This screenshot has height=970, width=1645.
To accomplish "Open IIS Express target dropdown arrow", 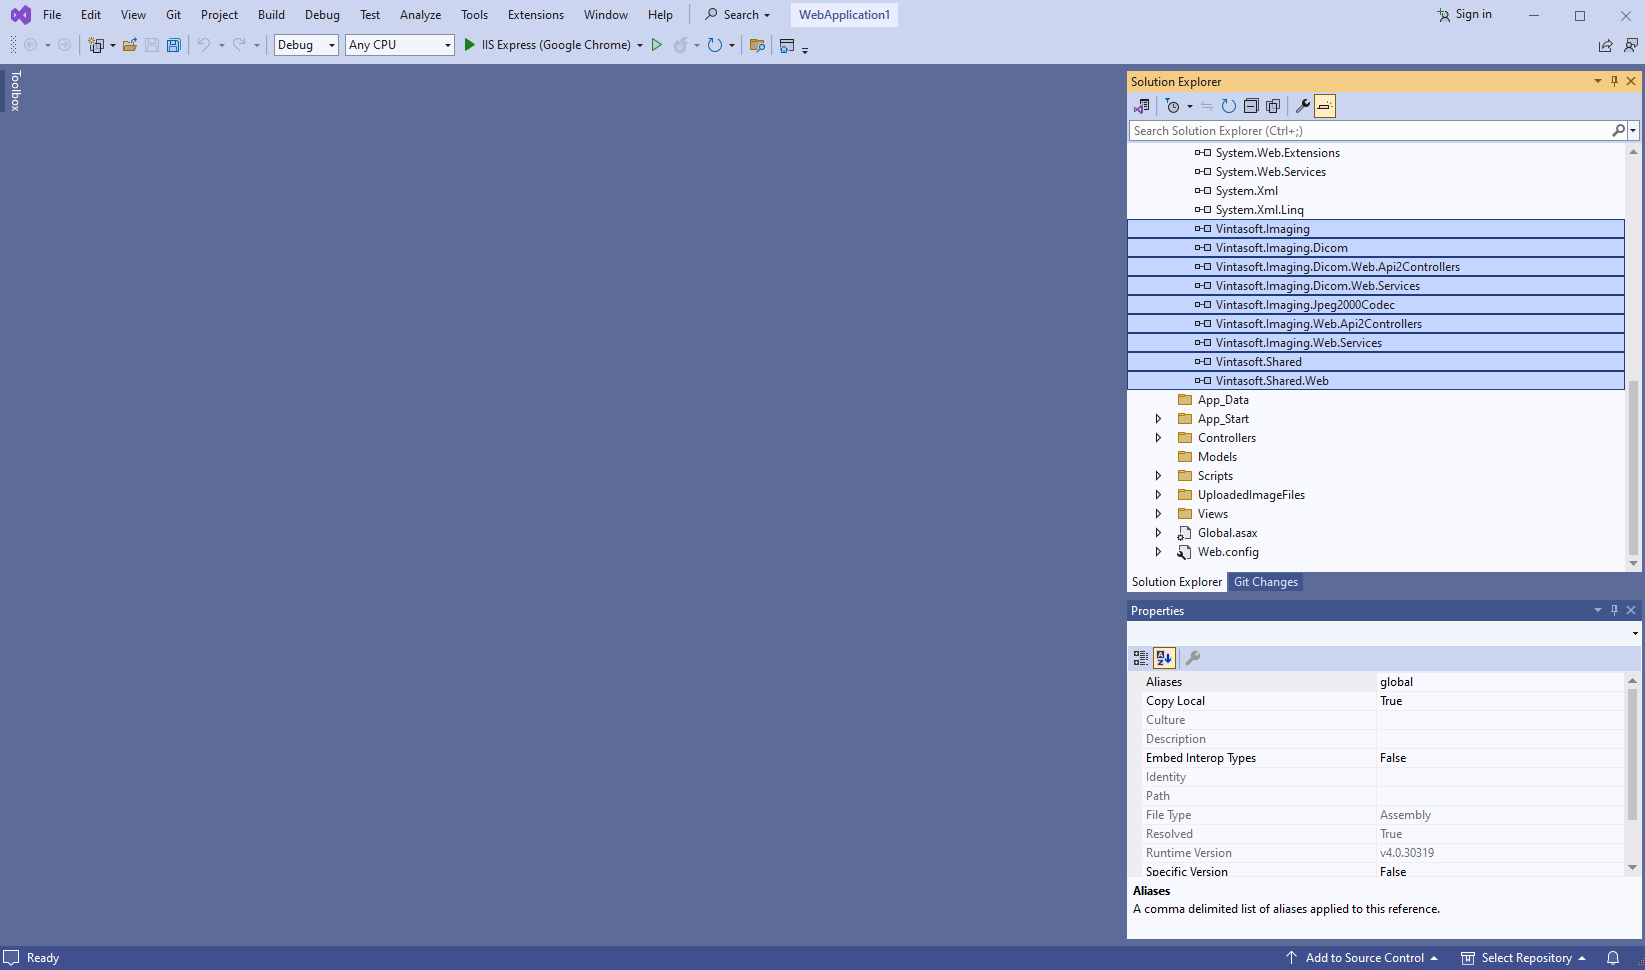I will point(640,45).
